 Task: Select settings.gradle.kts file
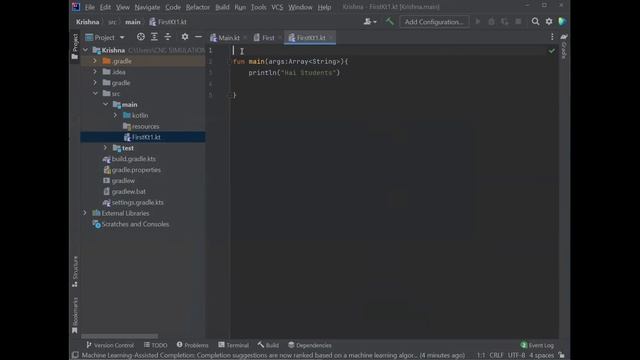[x=138, y=202]
